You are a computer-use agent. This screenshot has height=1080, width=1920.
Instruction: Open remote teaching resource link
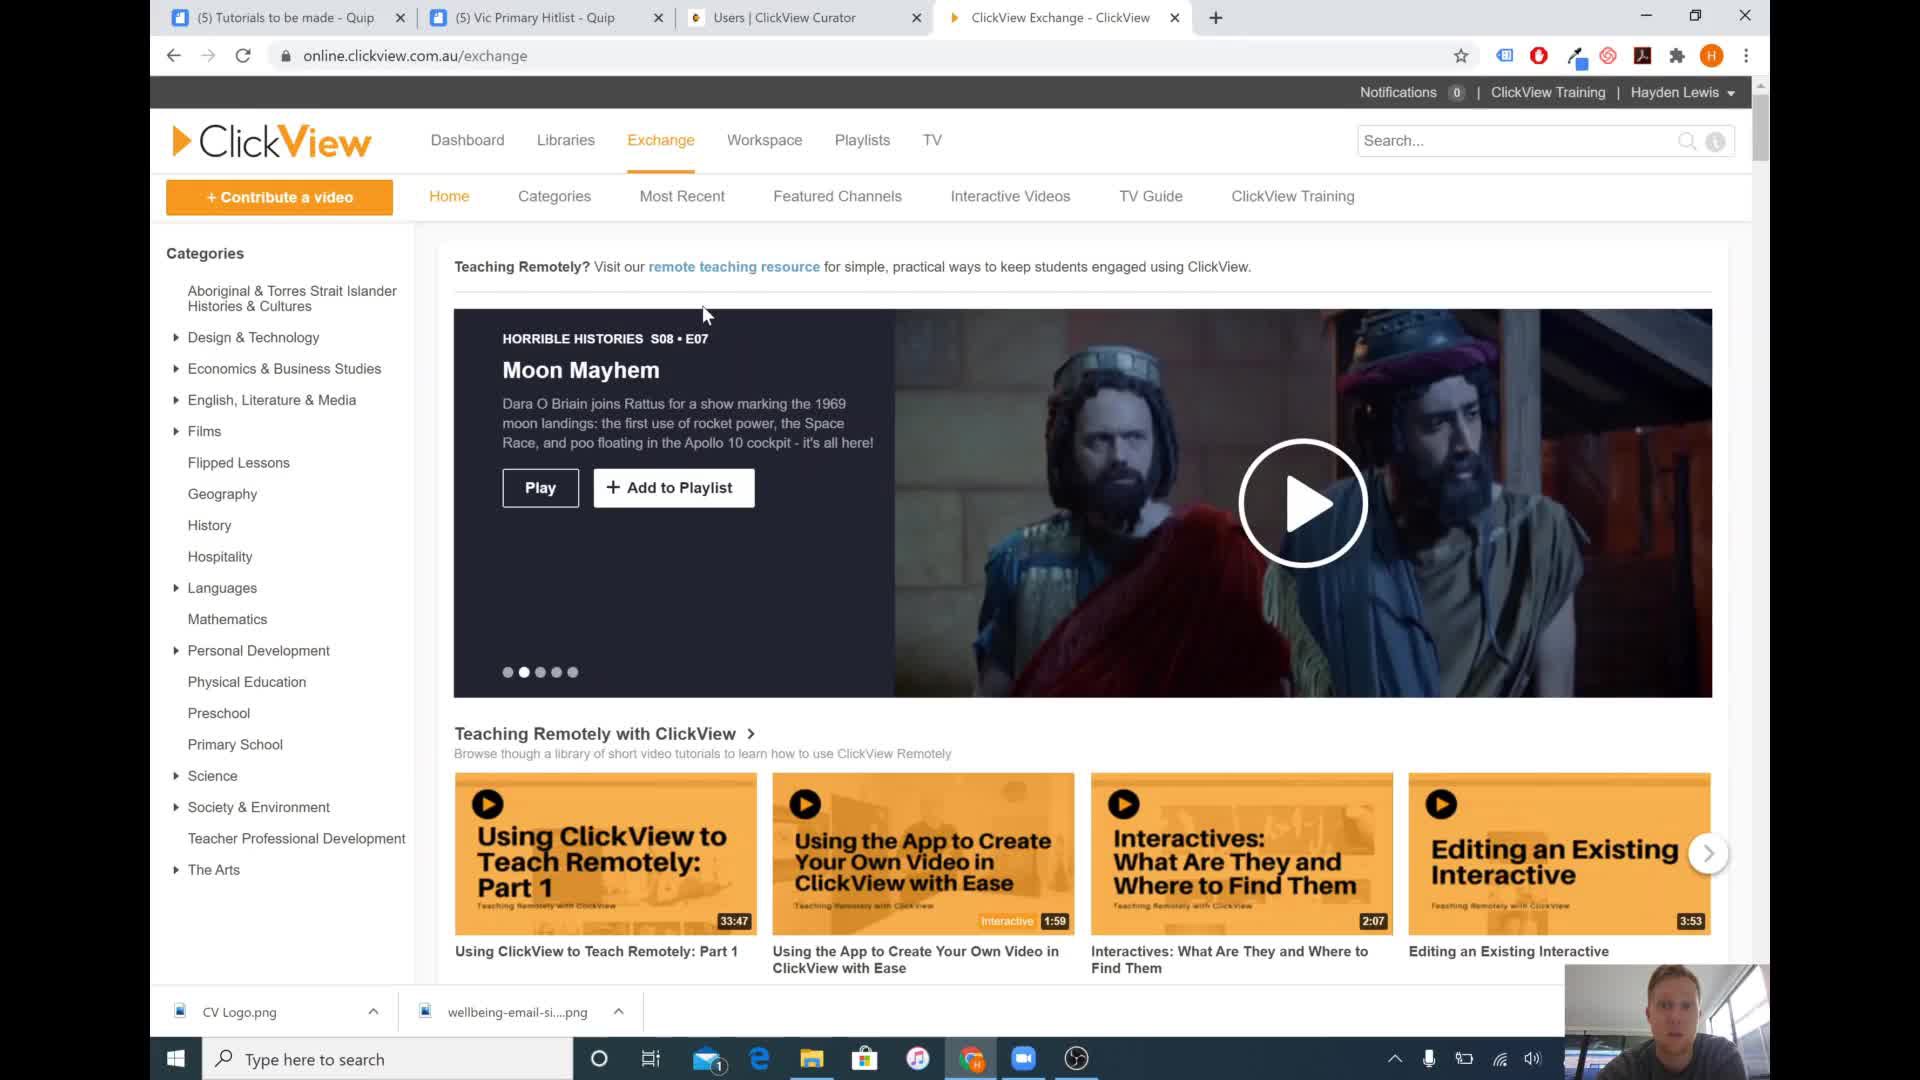733,267
